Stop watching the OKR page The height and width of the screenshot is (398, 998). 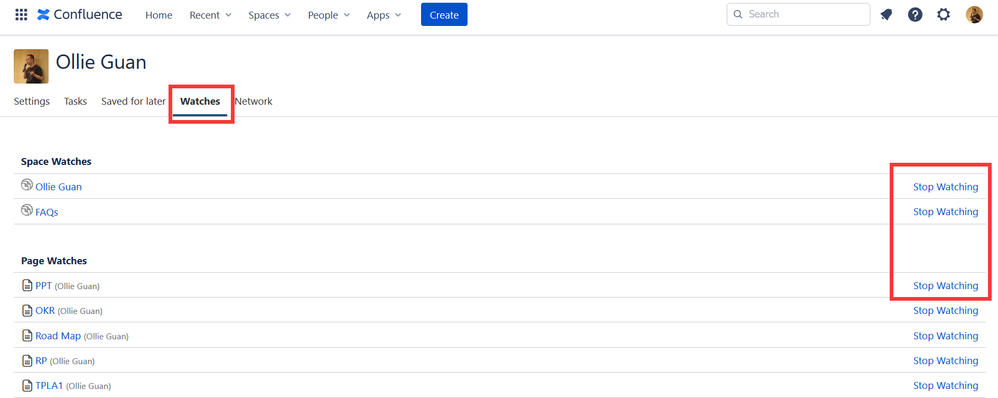coord(945,311)
